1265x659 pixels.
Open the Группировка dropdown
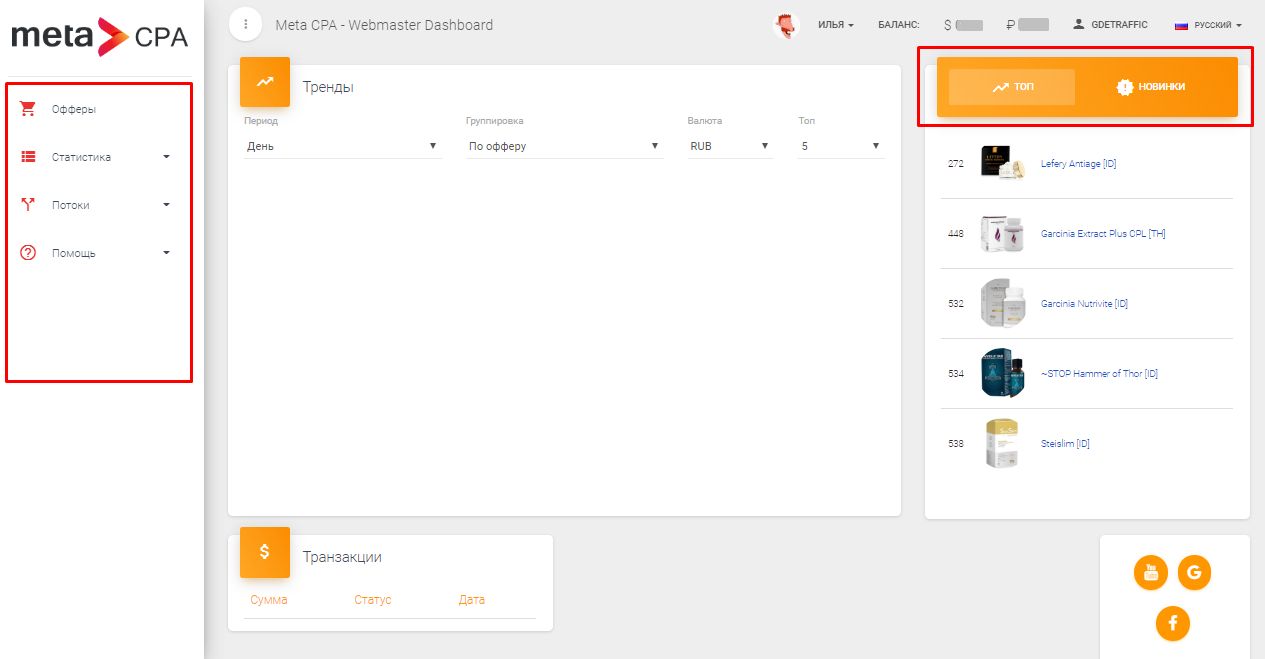click(564, 146)
